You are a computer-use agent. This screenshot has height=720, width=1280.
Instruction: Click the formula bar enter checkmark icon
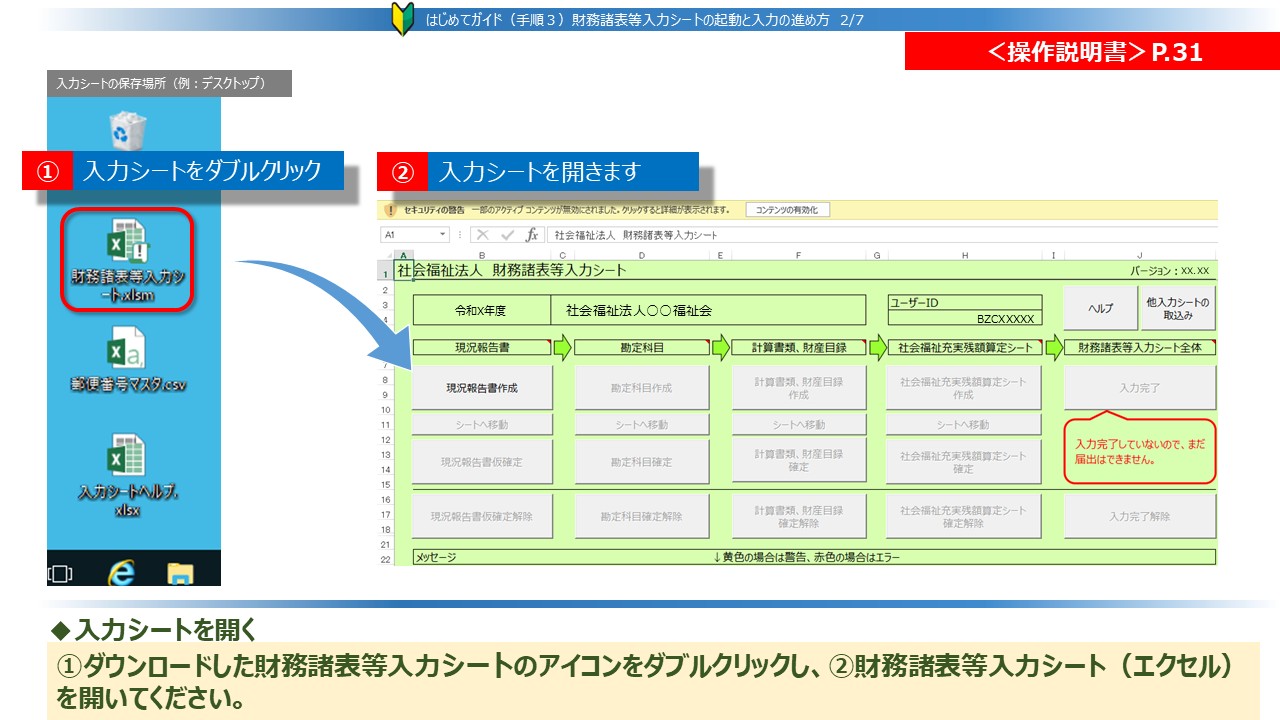[507, 235]
